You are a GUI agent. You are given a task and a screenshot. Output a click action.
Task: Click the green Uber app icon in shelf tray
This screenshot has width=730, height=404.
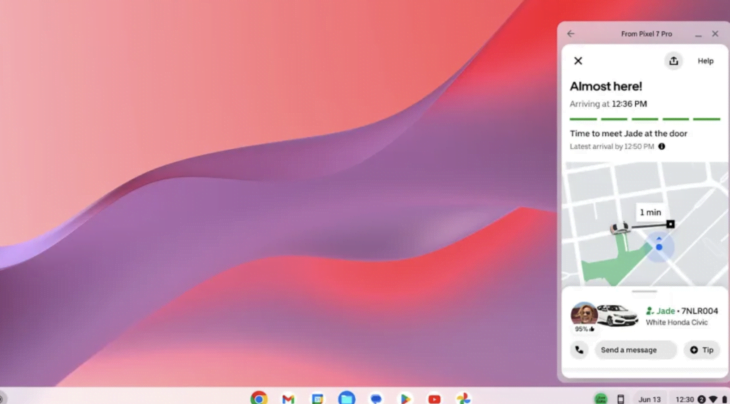tap(601, 399)
